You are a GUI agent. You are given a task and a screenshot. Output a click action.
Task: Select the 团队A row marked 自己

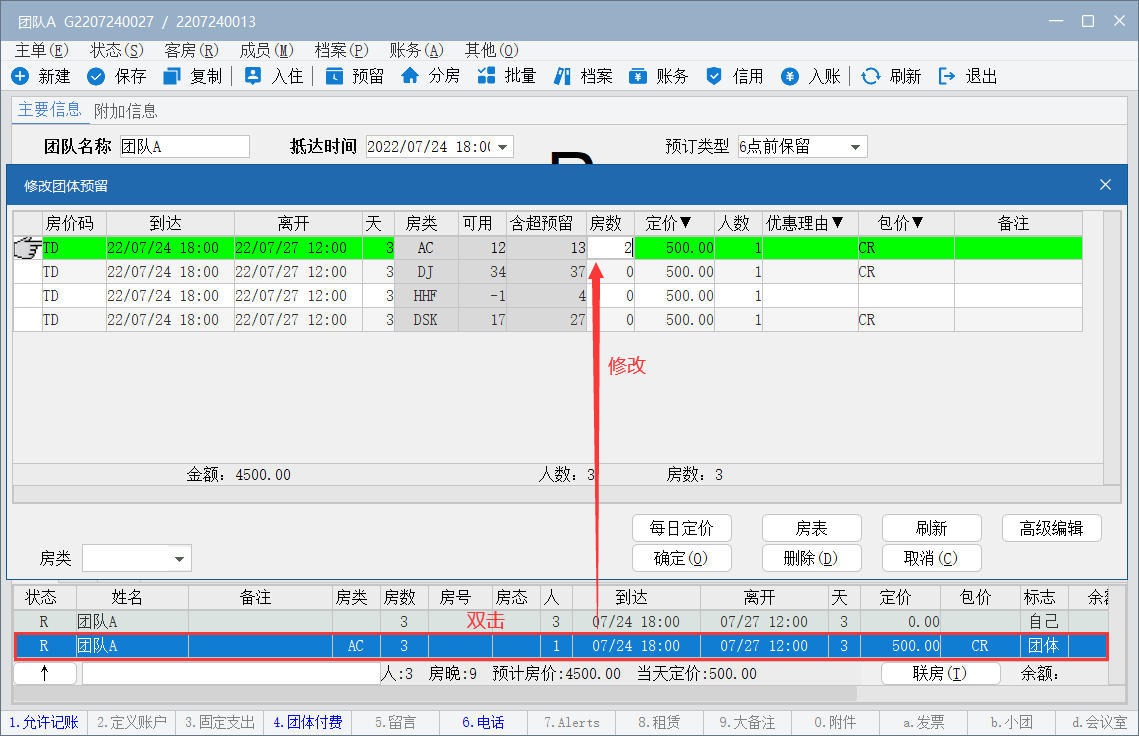coord(561,621)
